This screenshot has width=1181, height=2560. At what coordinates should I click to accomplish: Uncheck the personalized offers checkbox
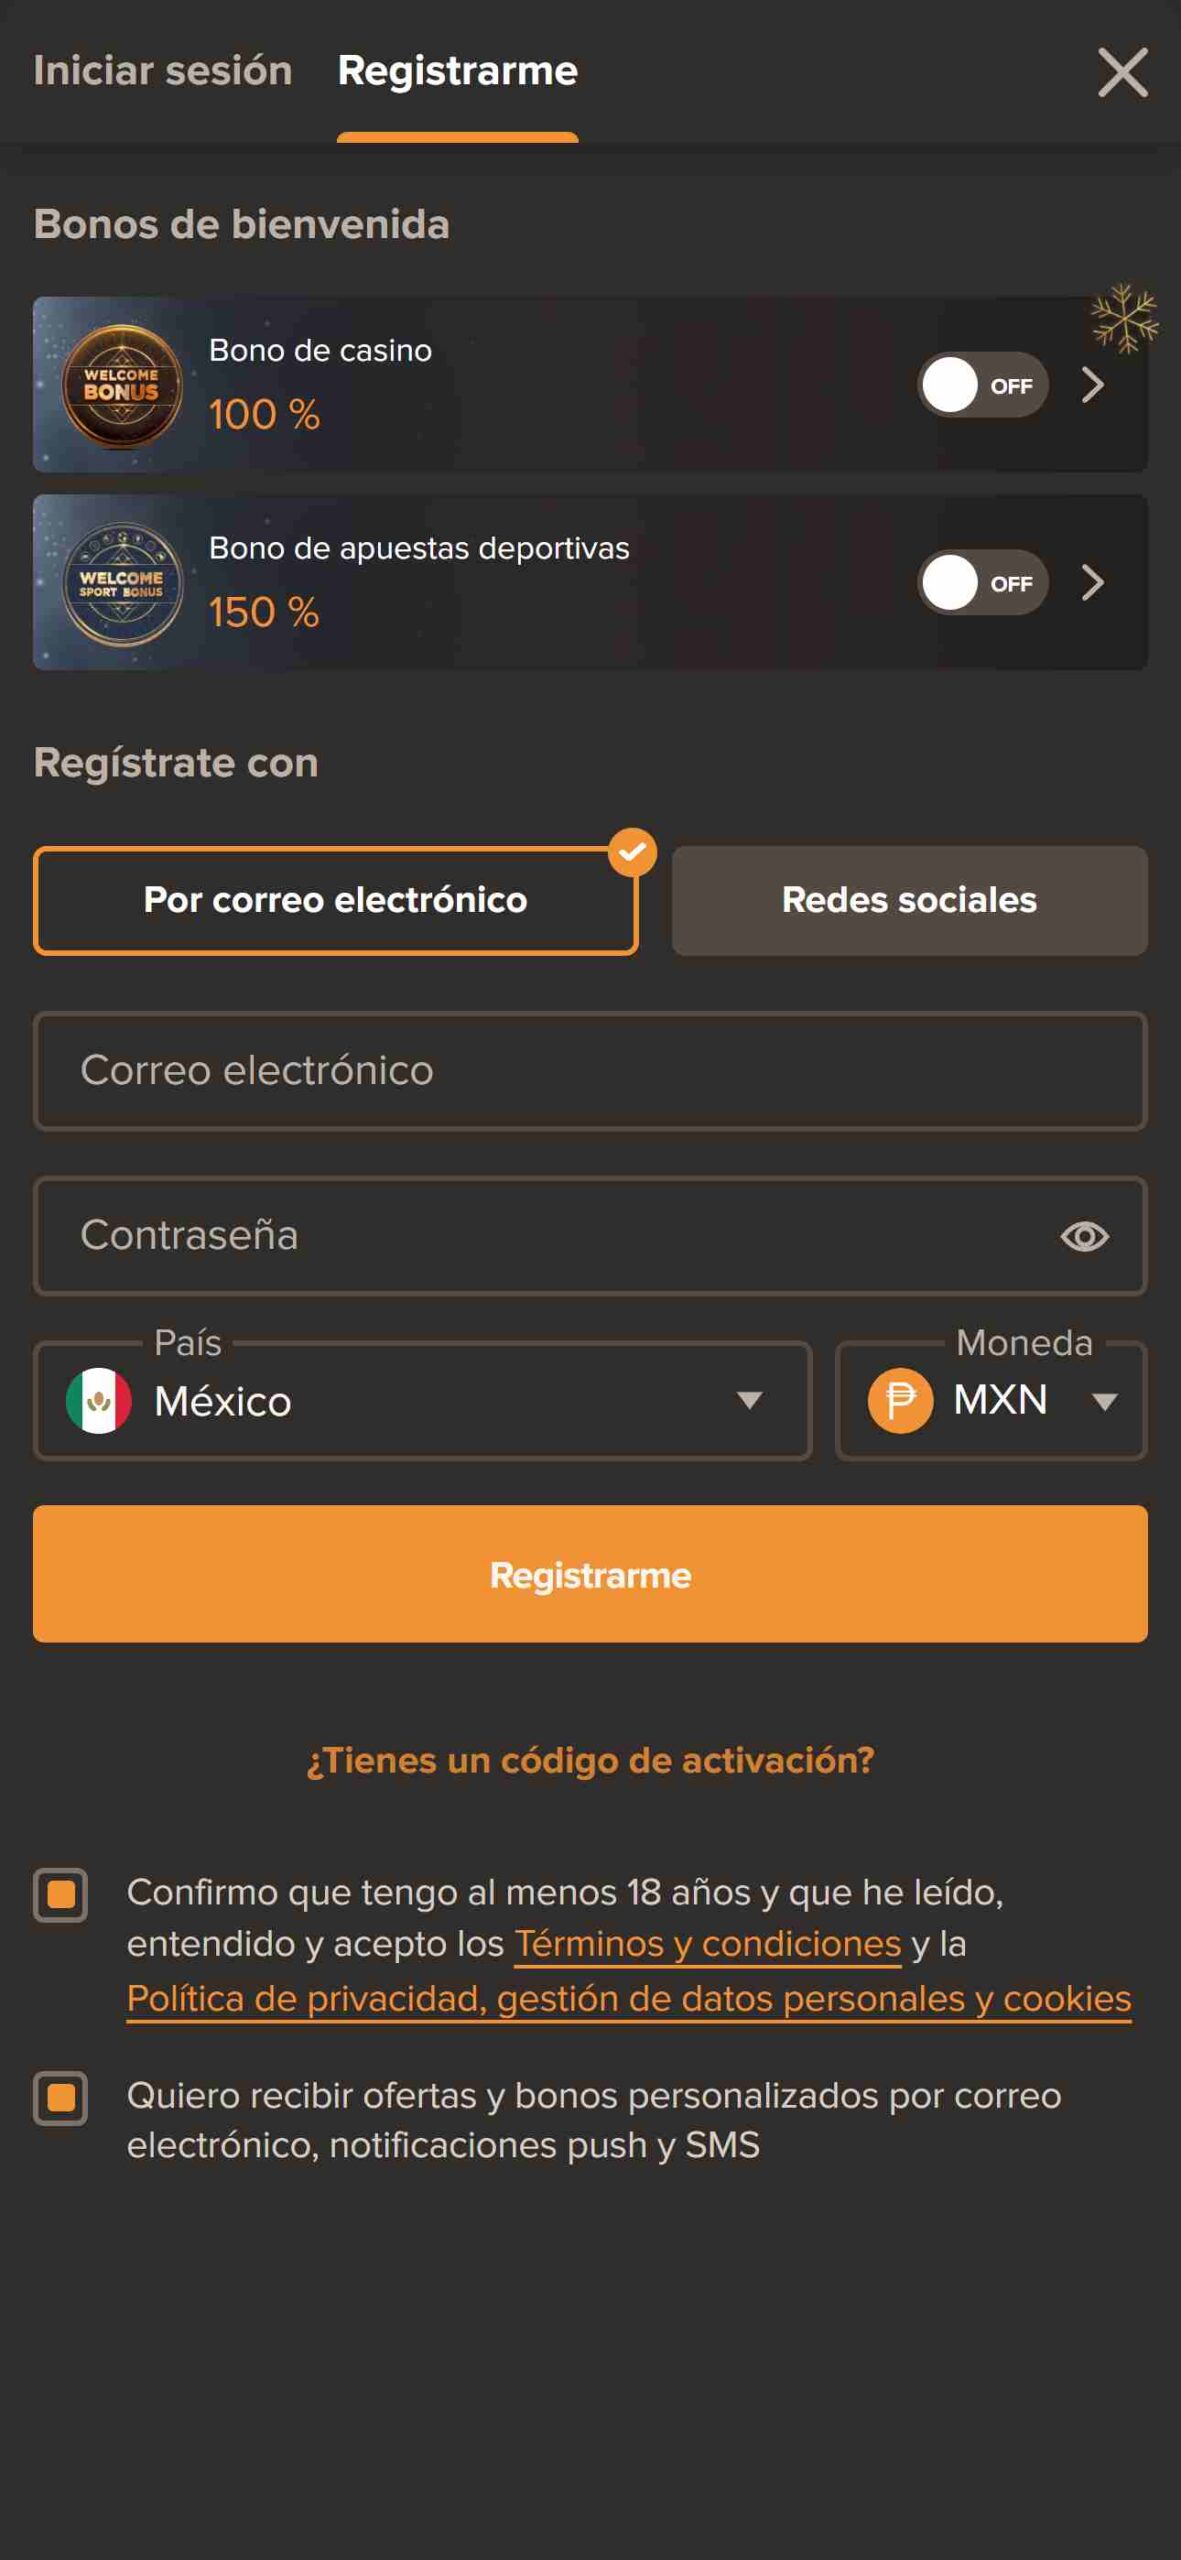point(61,2097)
